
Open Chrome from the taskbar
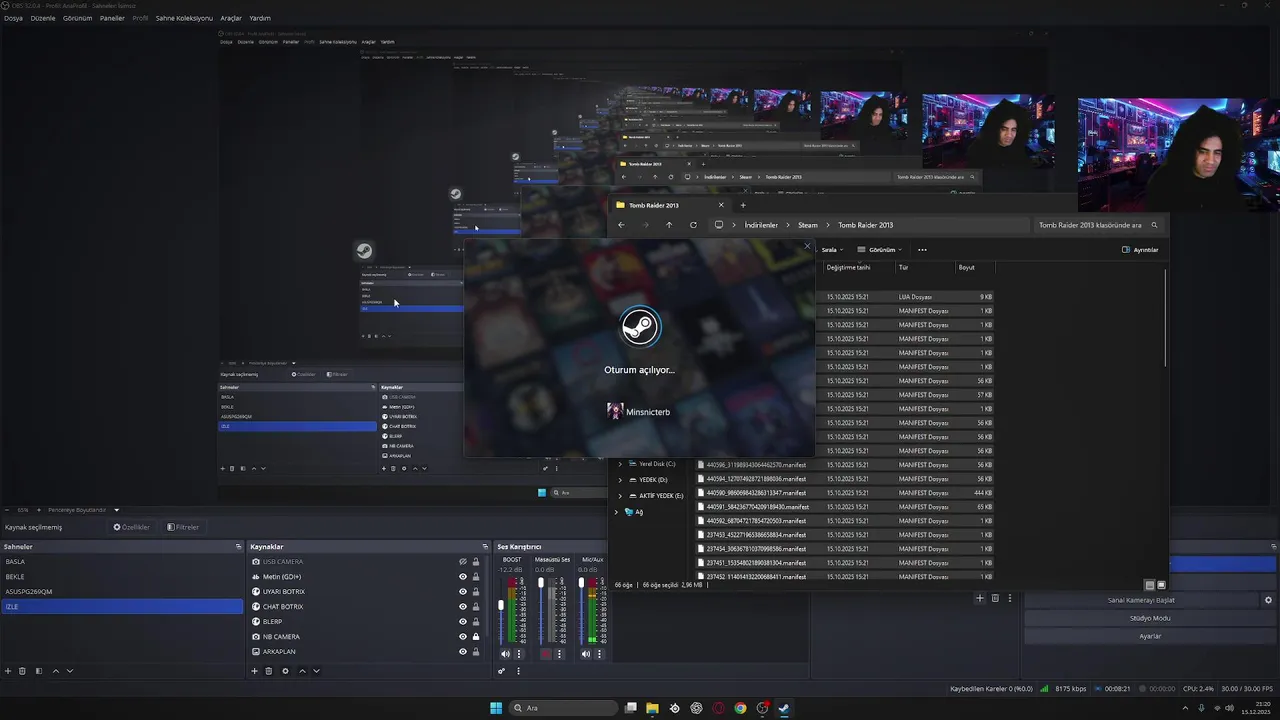tap(740, 708)
